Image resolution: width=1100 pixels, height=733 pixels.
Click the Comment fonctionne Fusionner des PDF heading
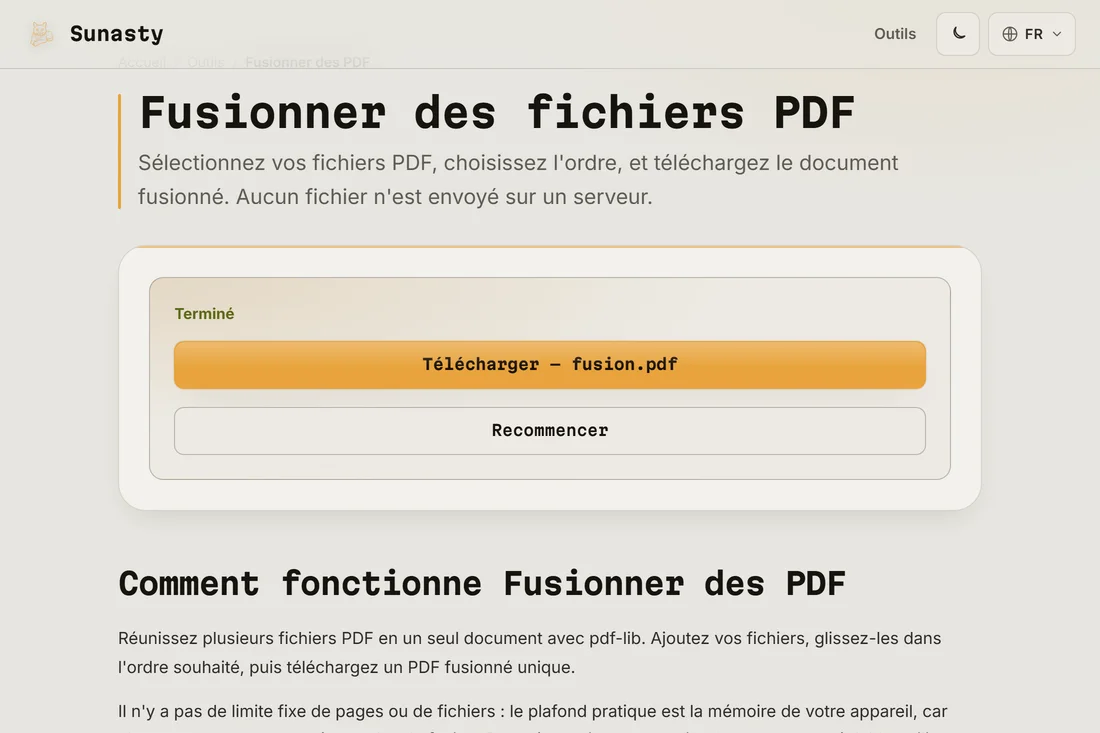click(482, 584)
